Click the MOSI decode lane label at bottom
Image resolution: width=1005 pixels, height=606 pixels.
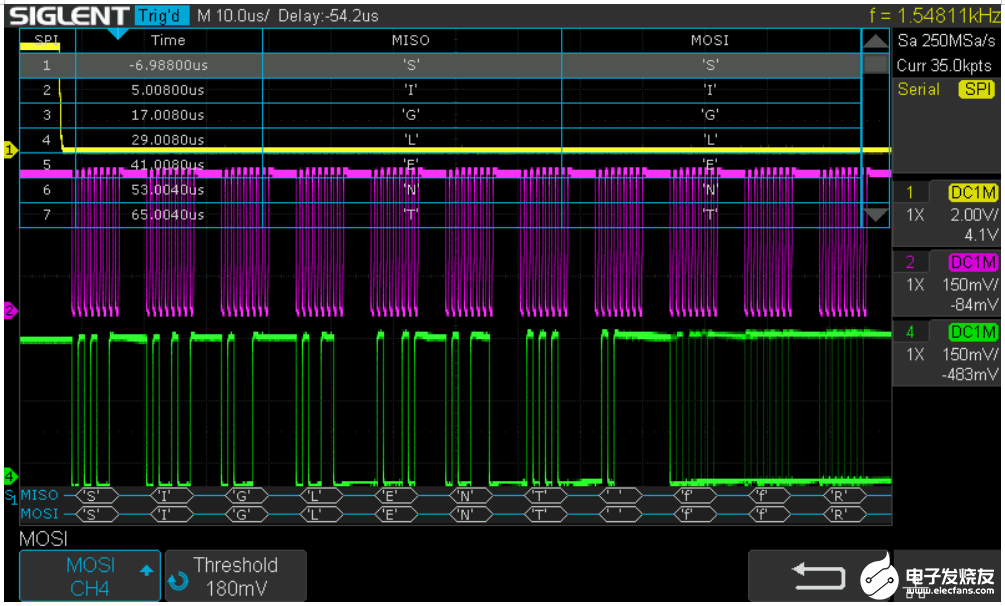click(x=40, y=514)
